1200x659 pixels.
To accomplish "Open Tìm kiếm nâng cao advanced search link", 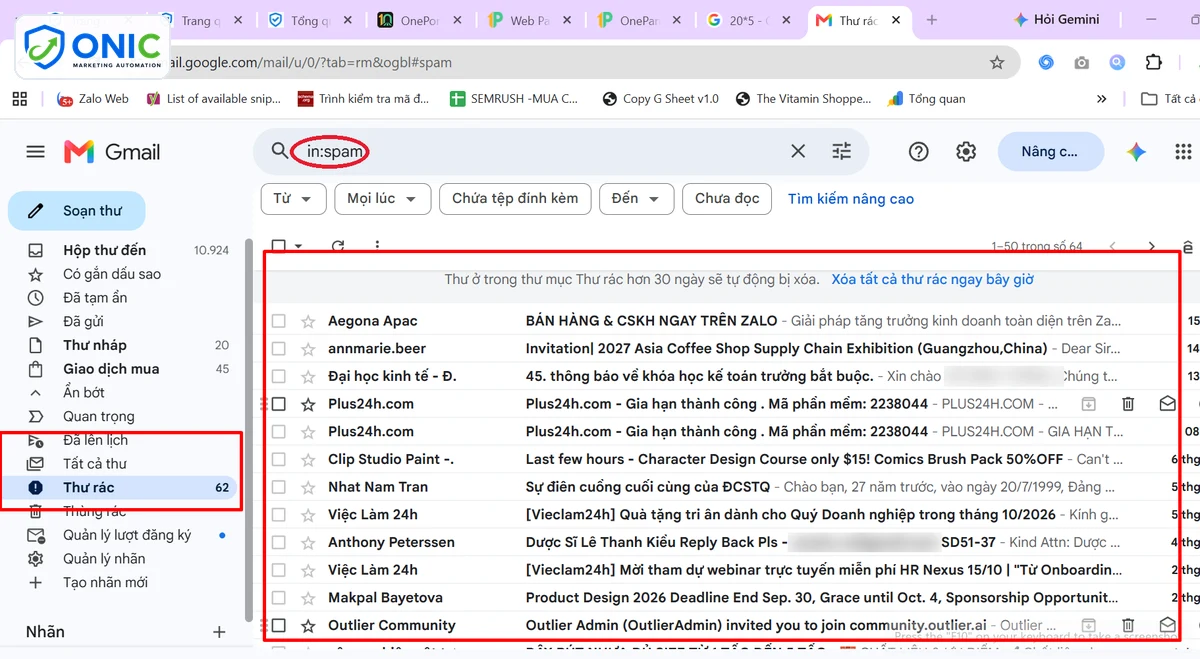I will pos(851,199).
